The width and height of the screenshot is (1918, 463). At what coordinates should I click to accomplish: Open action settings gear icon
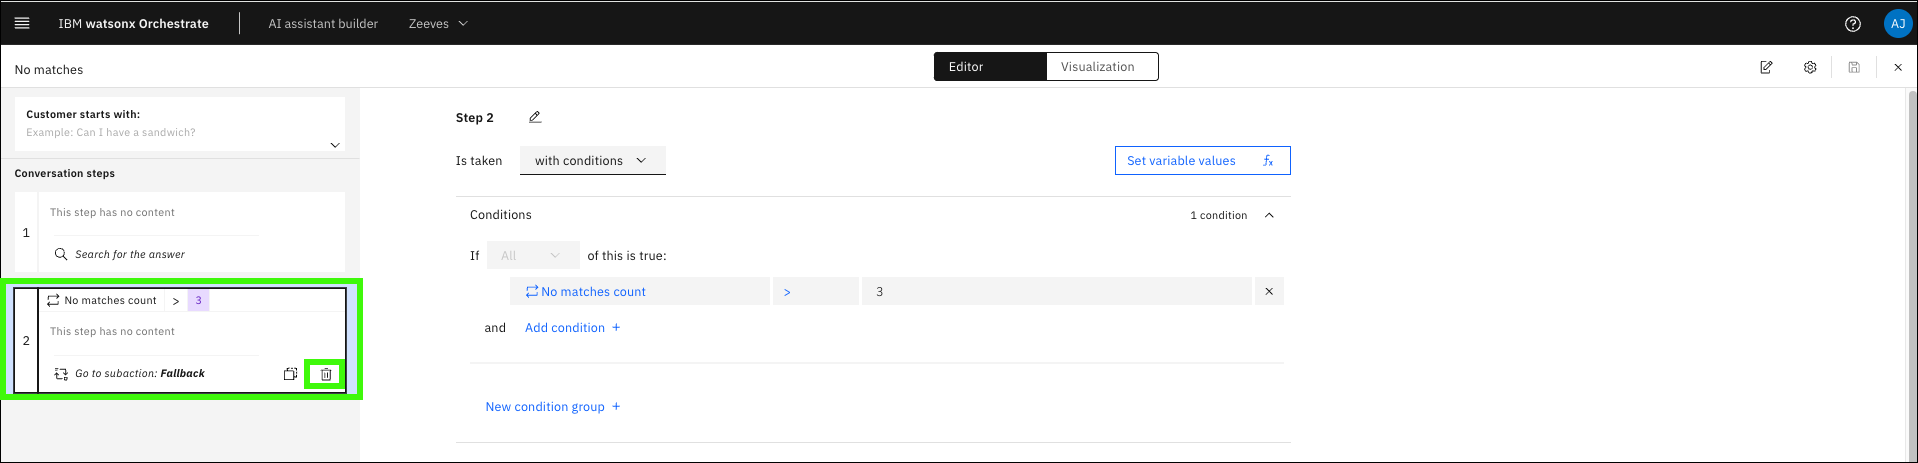[1810, 67]
